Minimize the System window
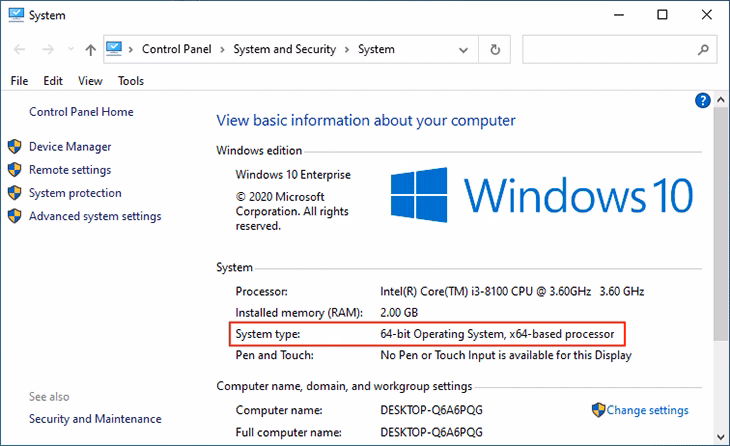730x446 pixels. click(619, 15)
